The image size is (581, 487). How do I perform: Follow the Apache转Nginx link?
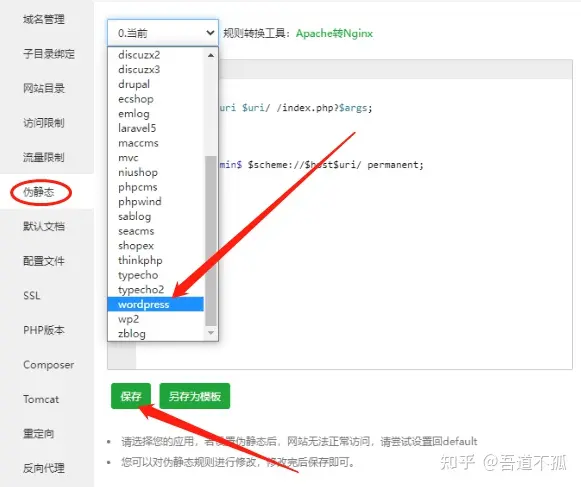point(334,33)
